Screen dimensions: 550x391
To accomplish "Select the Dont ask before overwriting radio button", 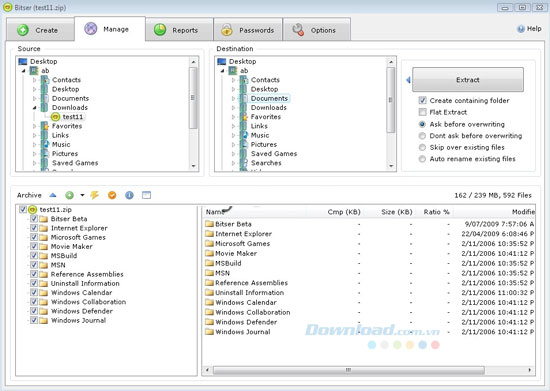I will click(422, 136).
